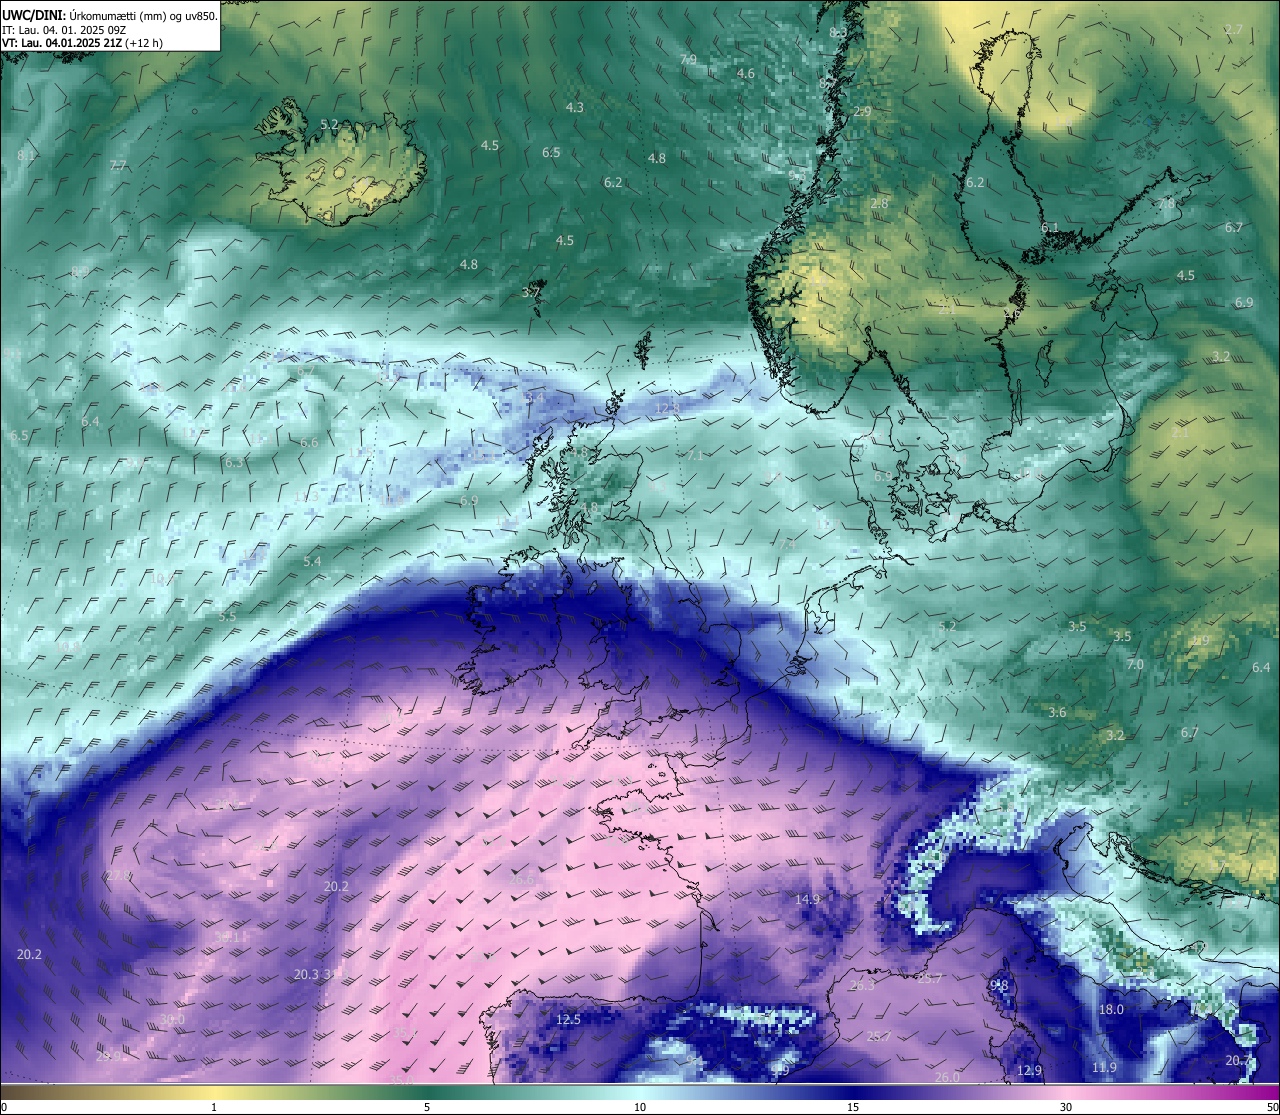Click the legend tick label '30'
Viewport: 1280px width, 1115px height.
[1066, 1106]
